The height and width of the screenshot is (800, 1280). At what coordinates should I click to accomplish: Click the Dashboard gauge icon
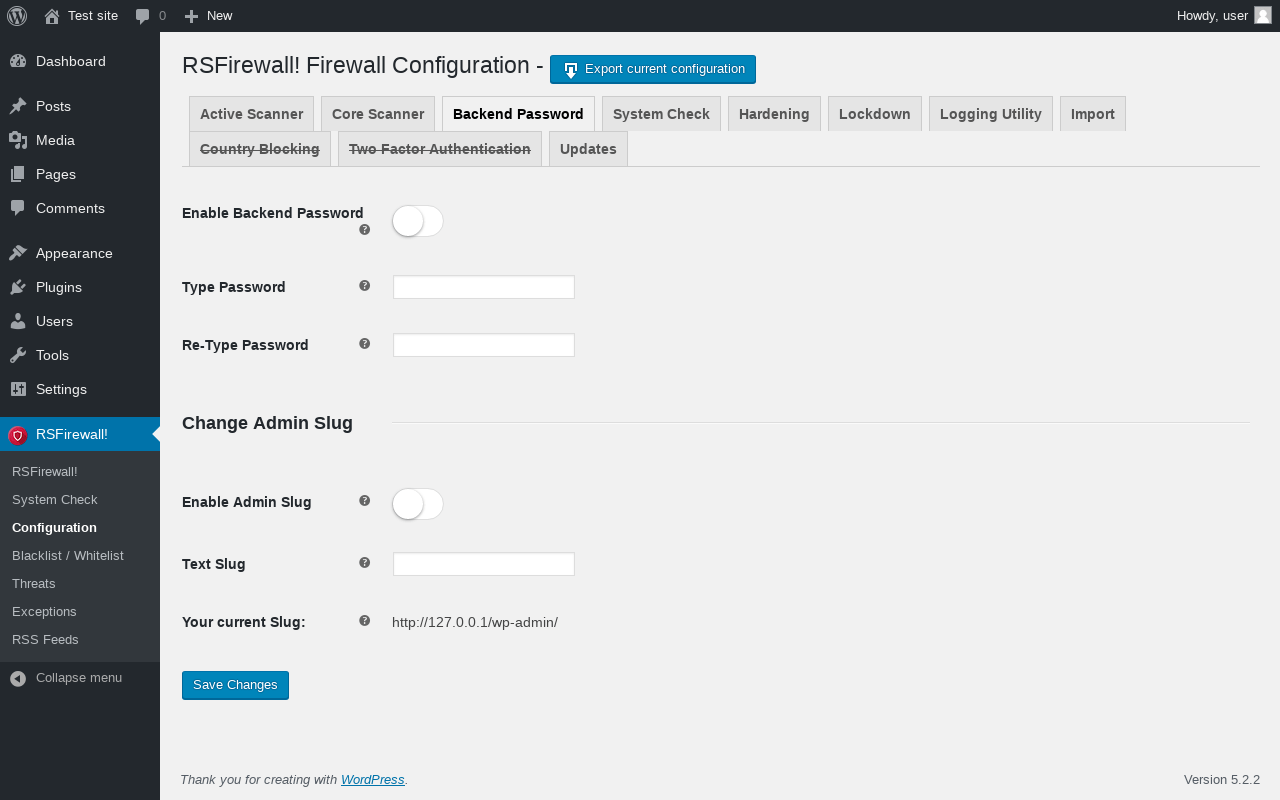coord(18,61)
